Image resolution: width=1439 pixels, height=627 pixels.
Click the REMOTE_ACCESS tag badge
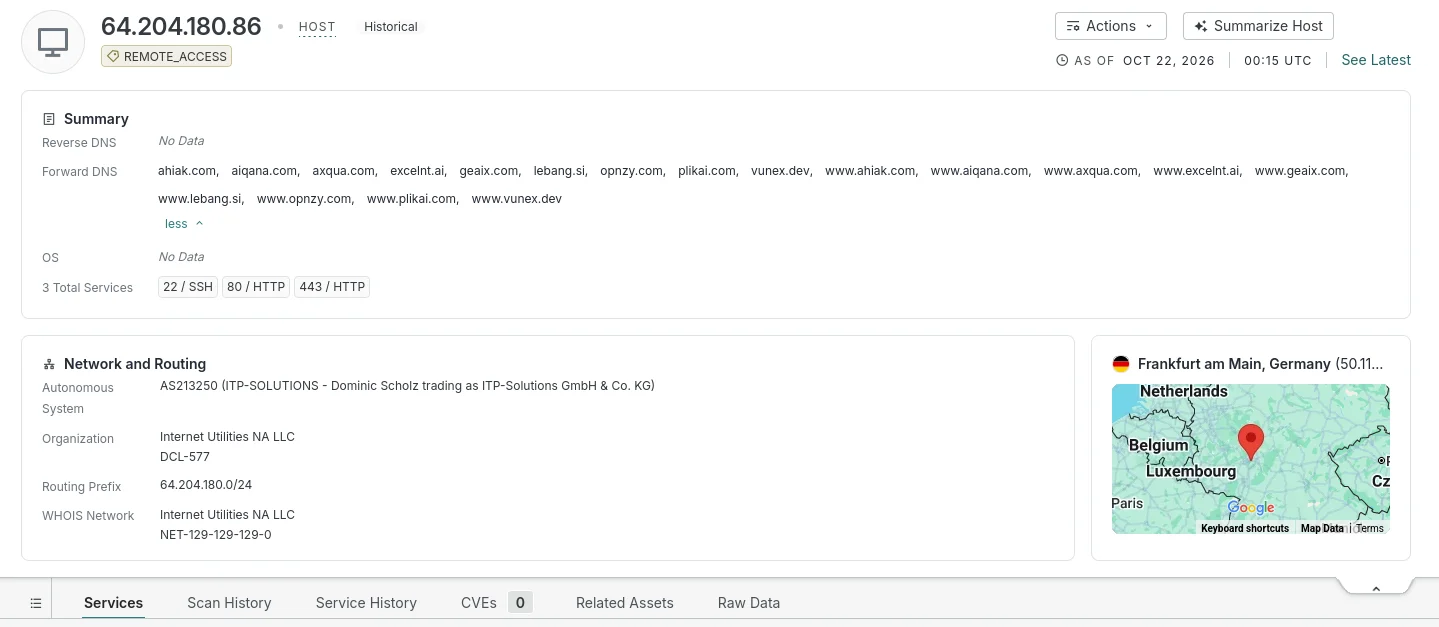166,57
